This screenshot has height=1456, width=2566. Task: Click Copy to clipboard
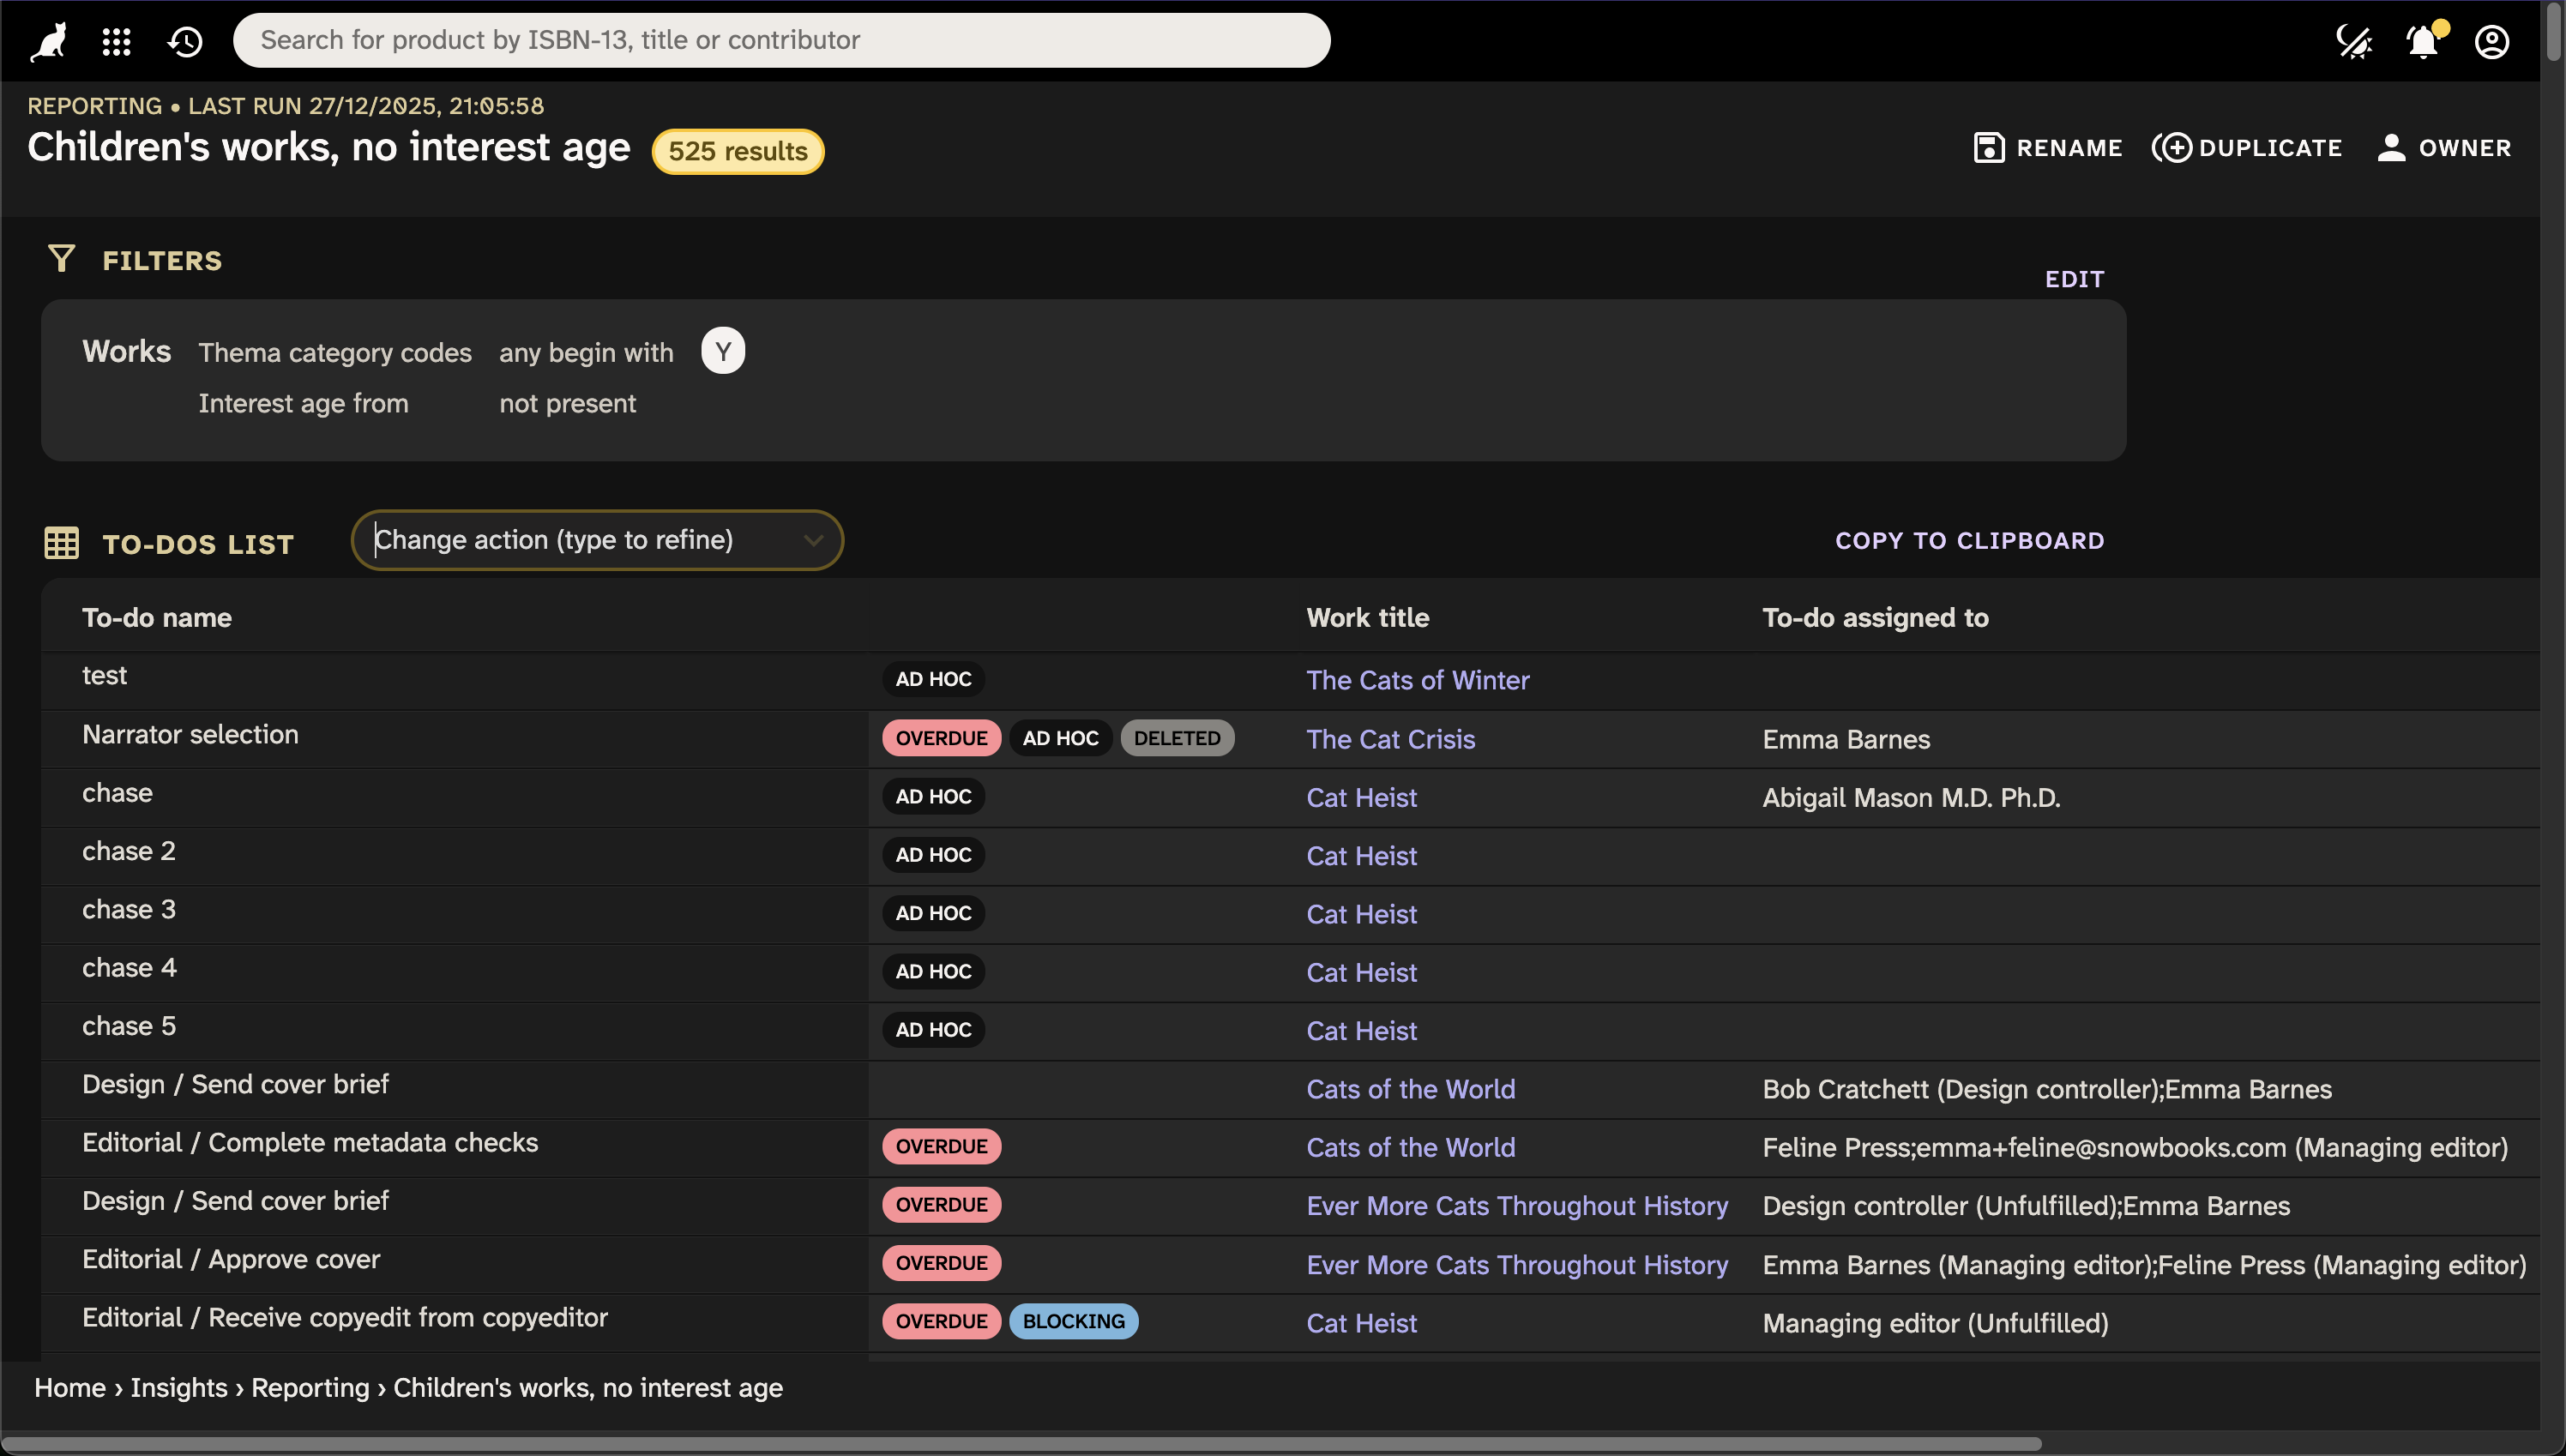coord(1969,540)
